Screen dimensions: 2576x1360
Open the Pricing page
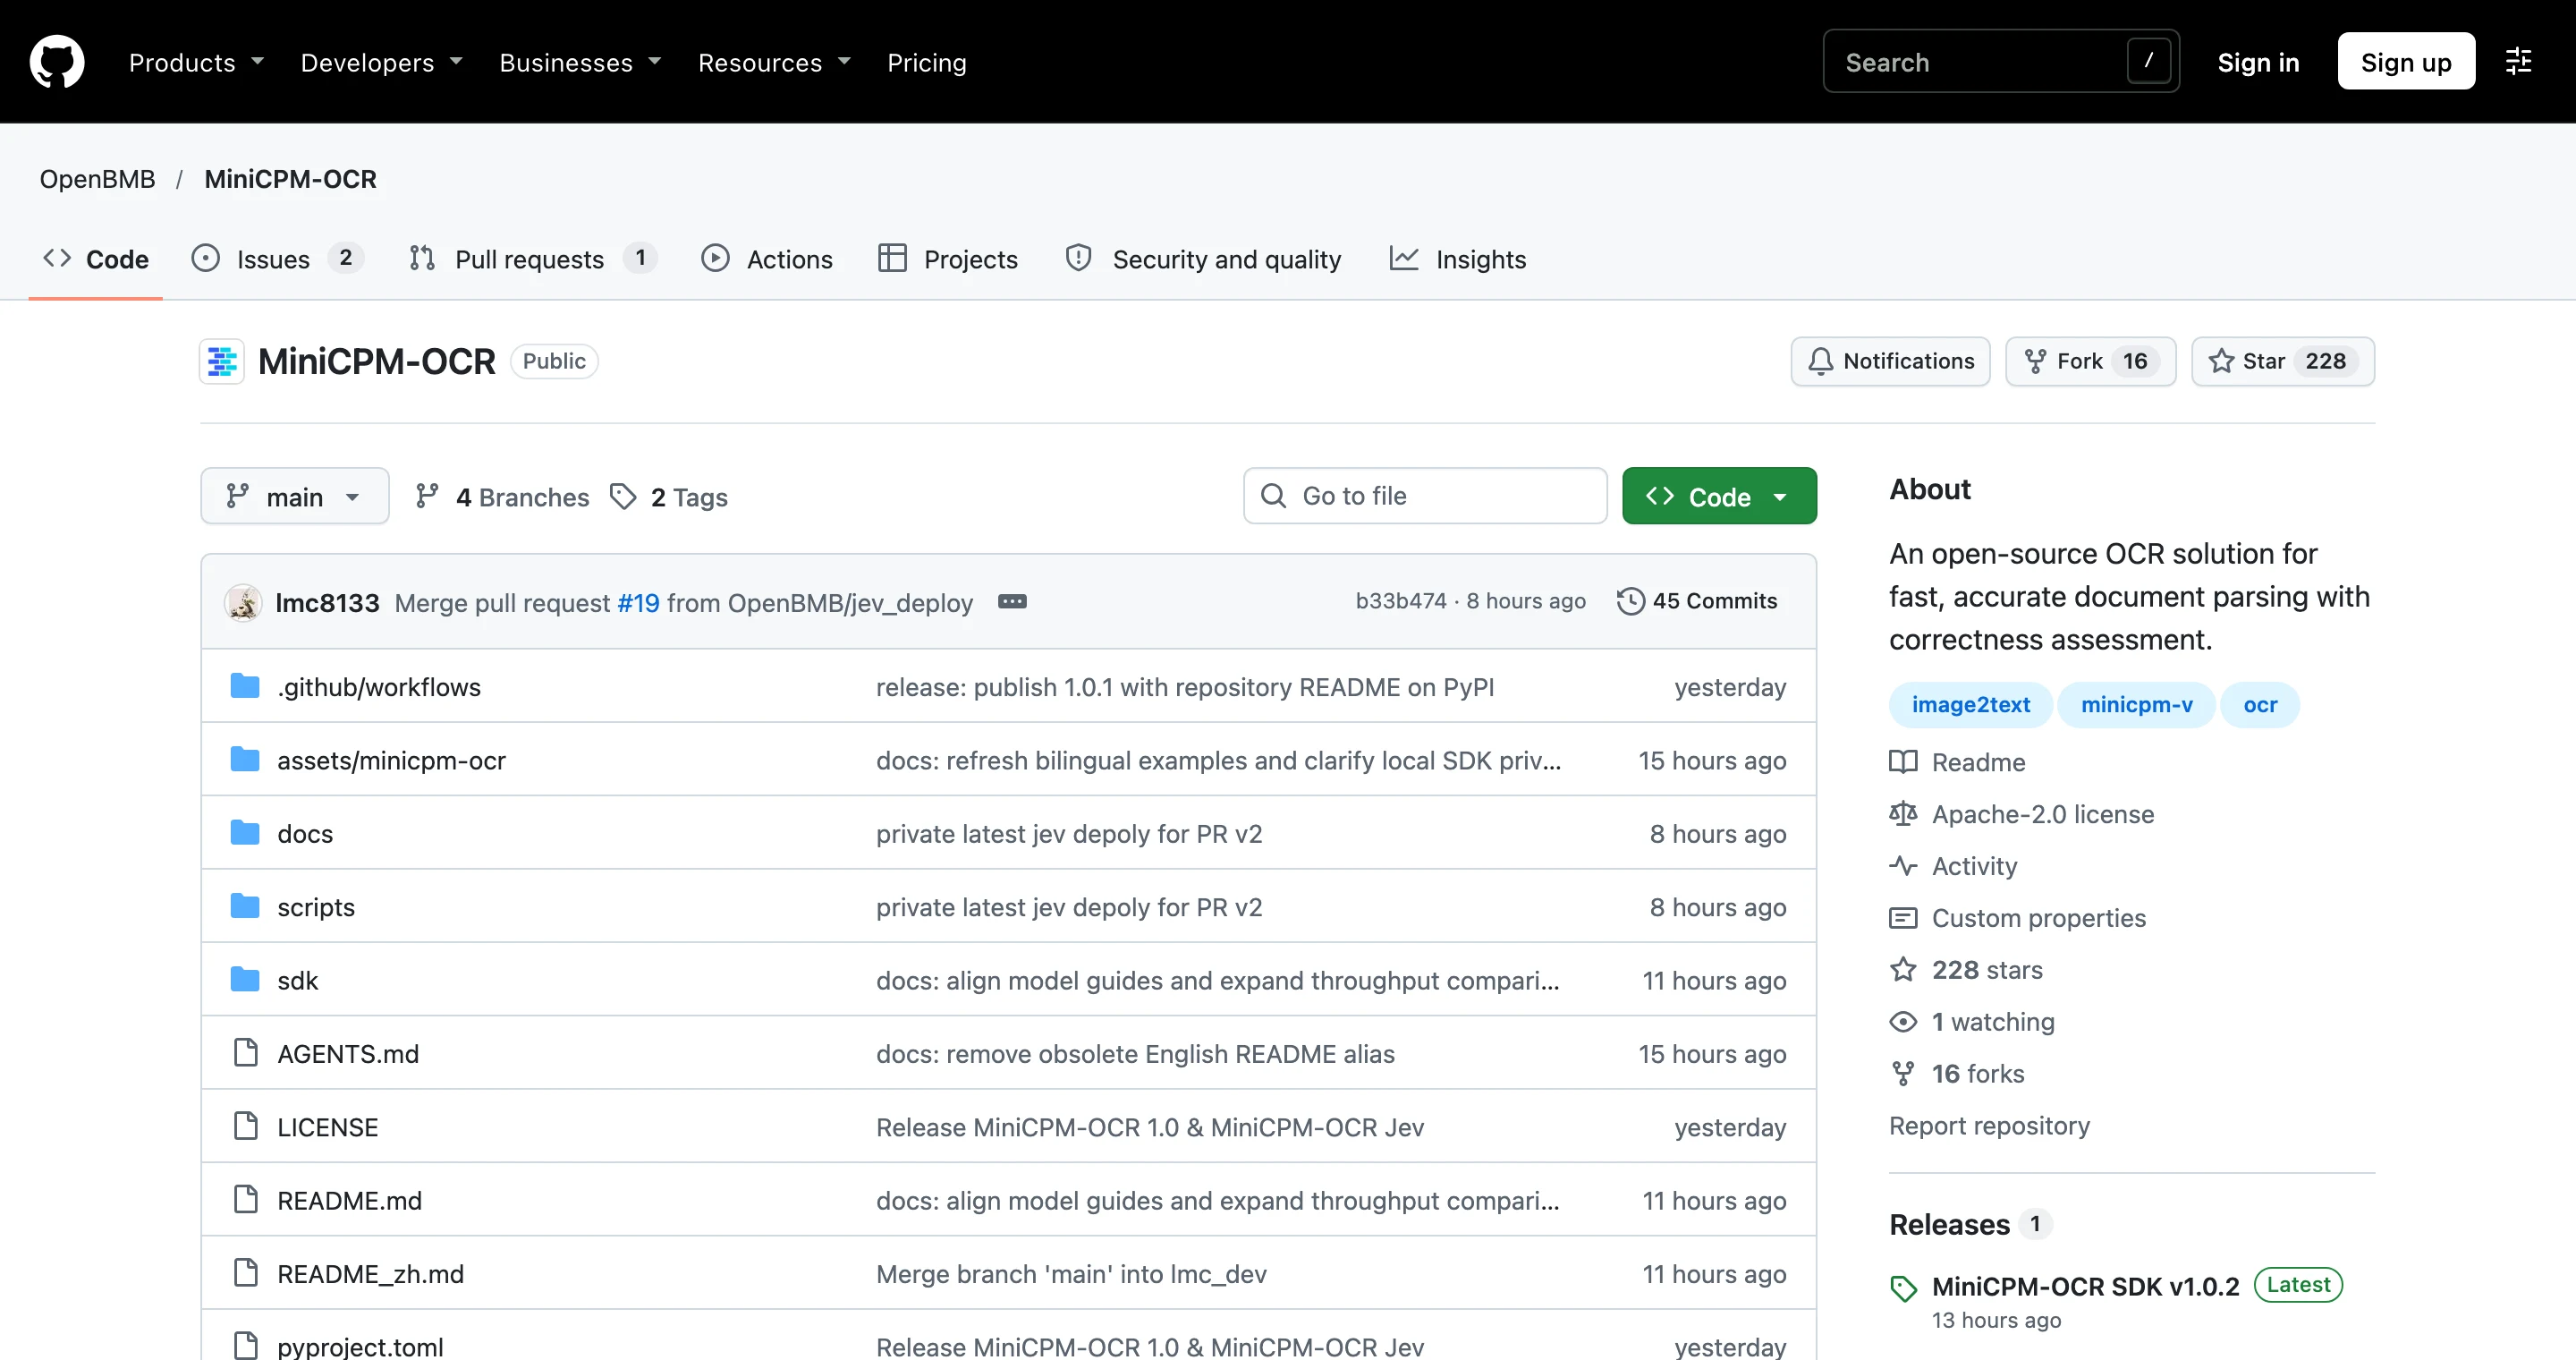click(x=926, y=62)
